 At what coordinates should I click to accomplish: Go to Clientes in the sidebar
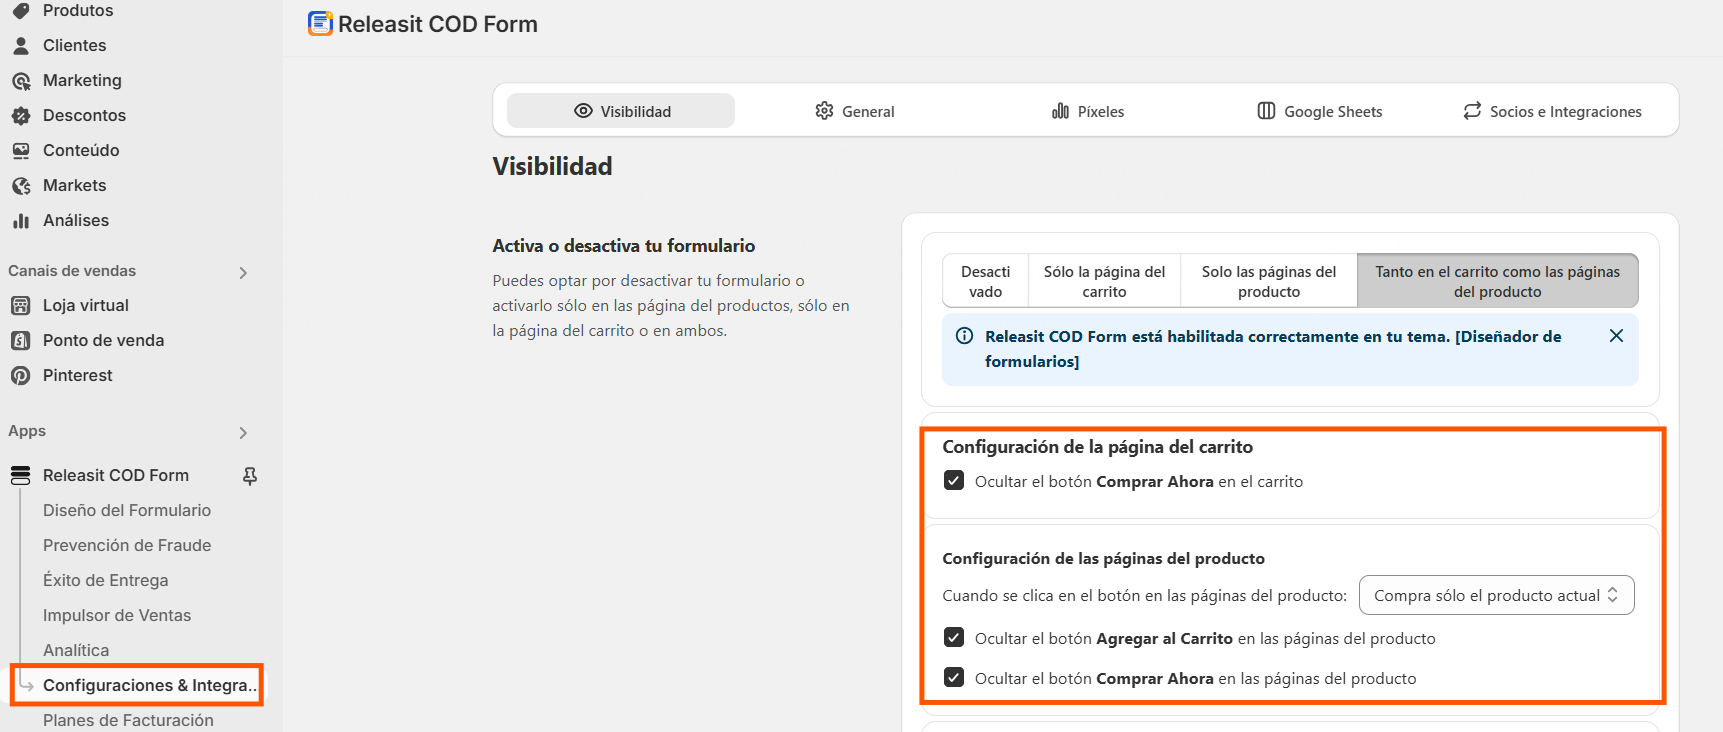(75, 45)
